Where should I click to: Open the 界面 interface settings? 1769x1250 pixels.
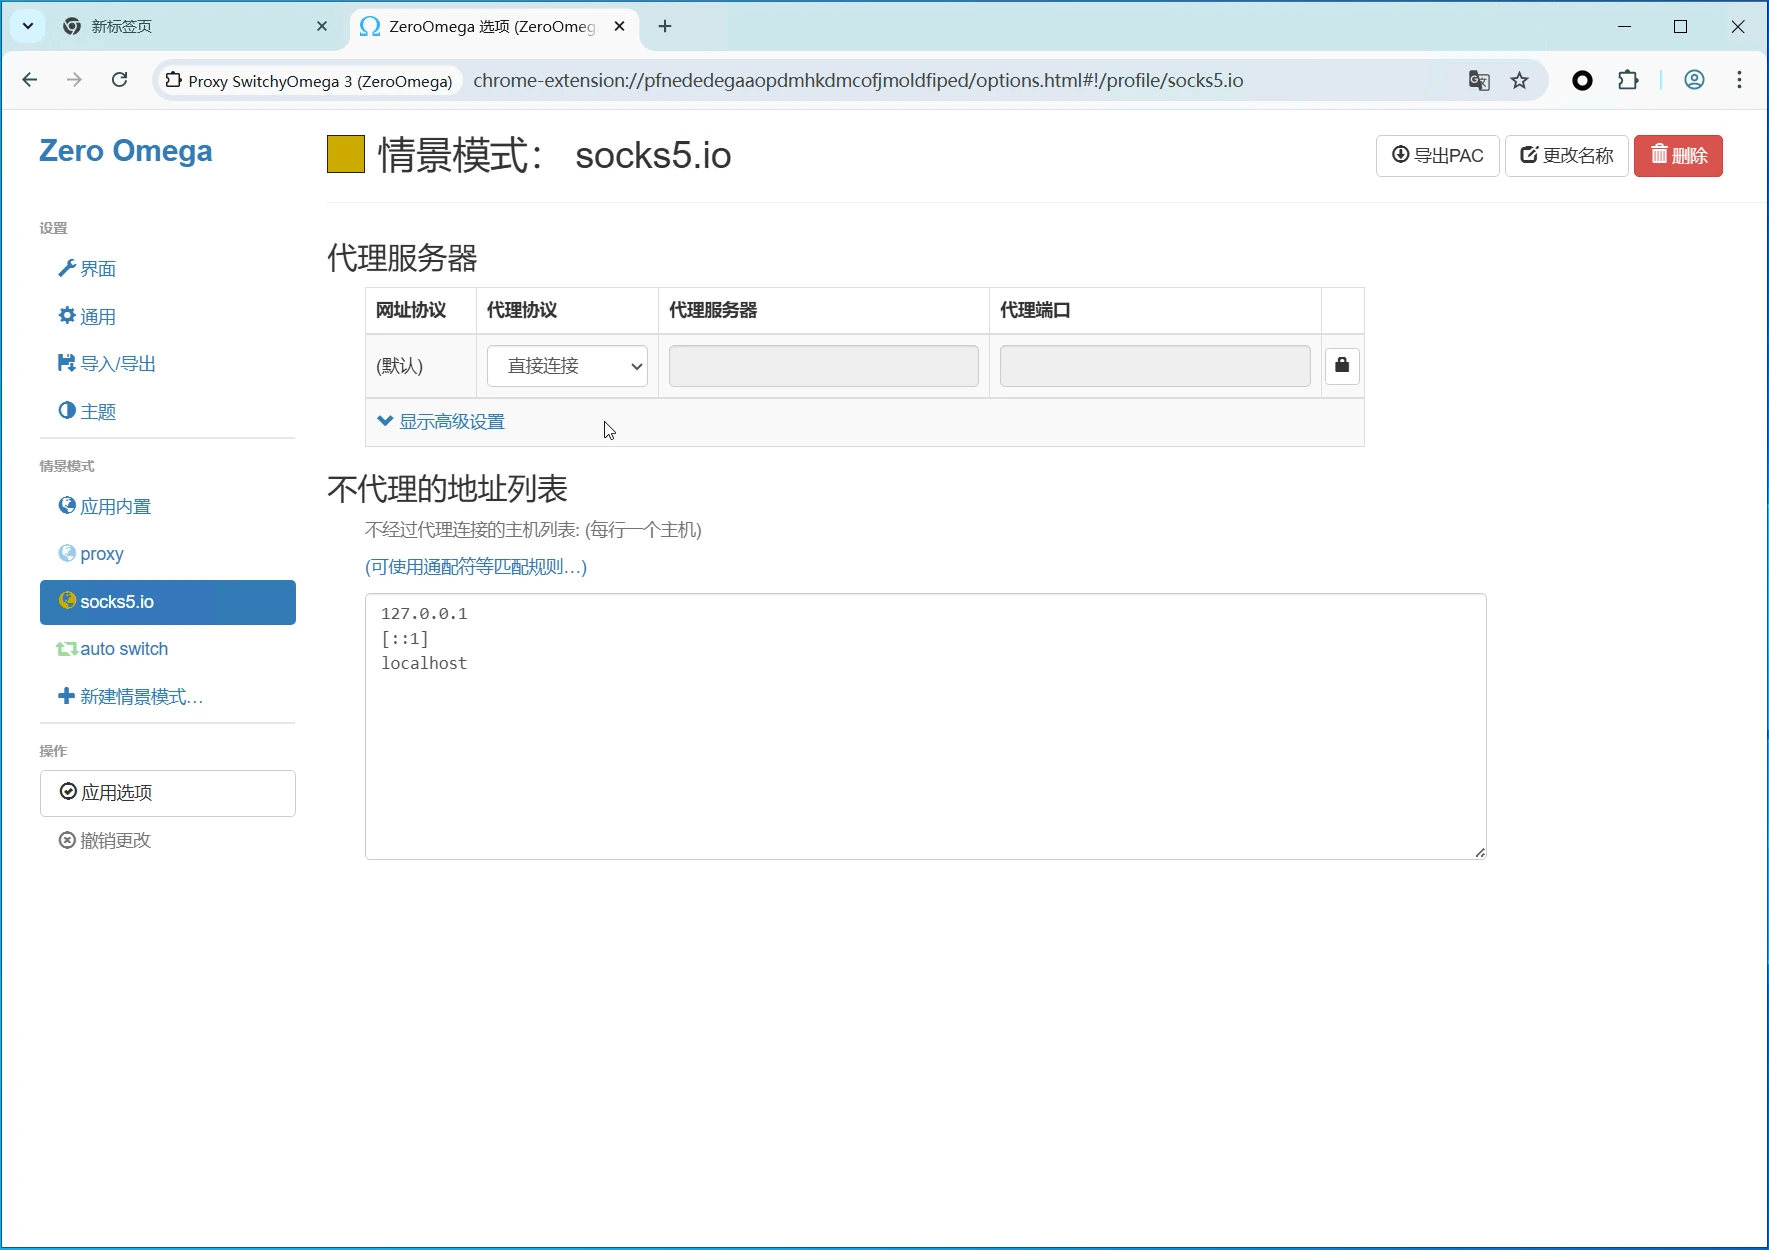pyautogui.click(x=87, y=269)
